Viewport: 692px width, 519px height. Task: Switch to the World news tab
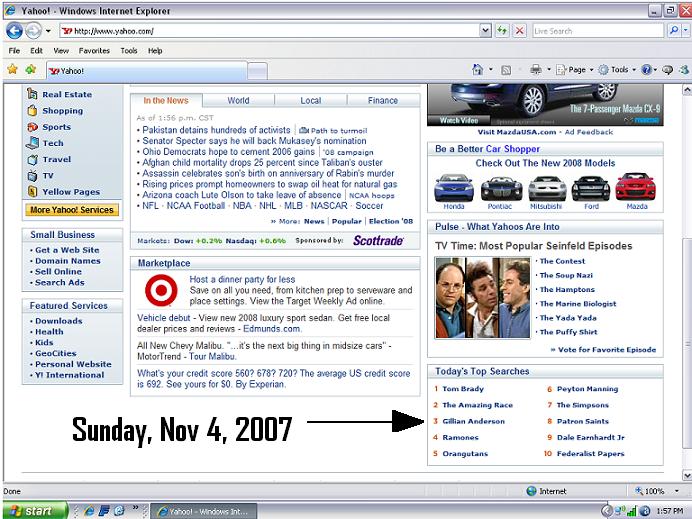point(238,101)
